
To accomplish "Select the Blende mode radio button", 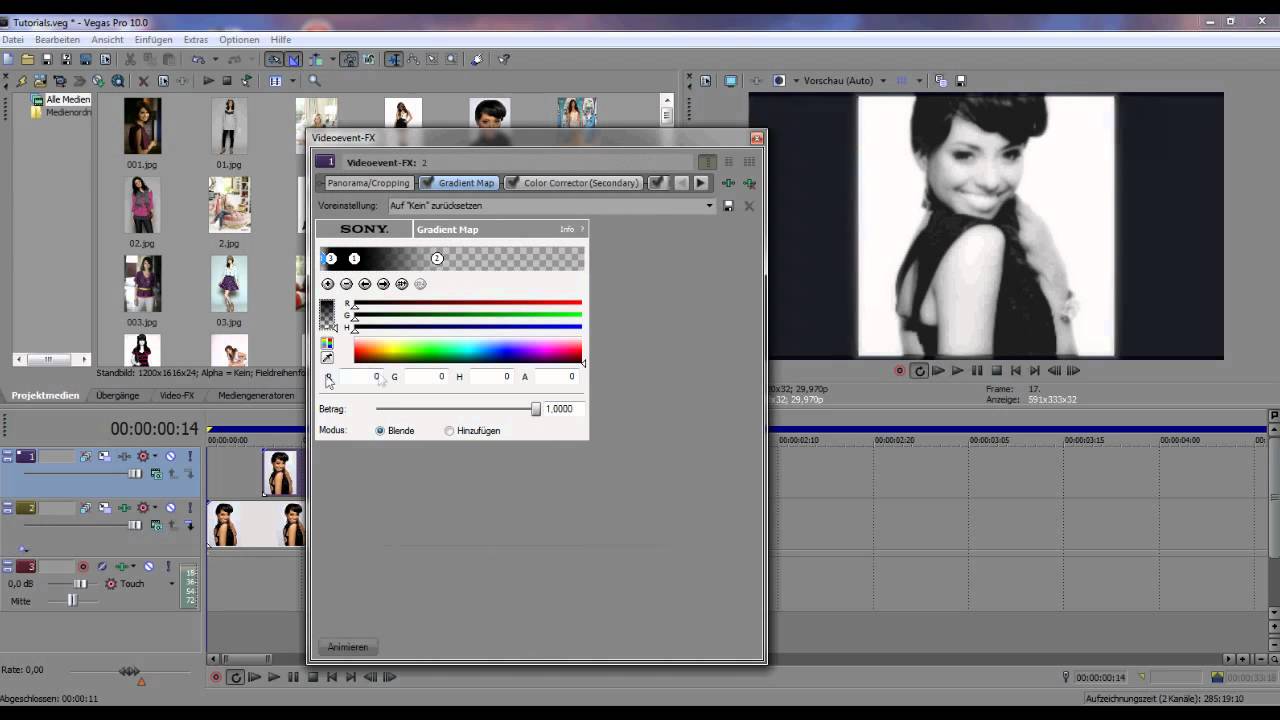I will click(x=380, y=431).
